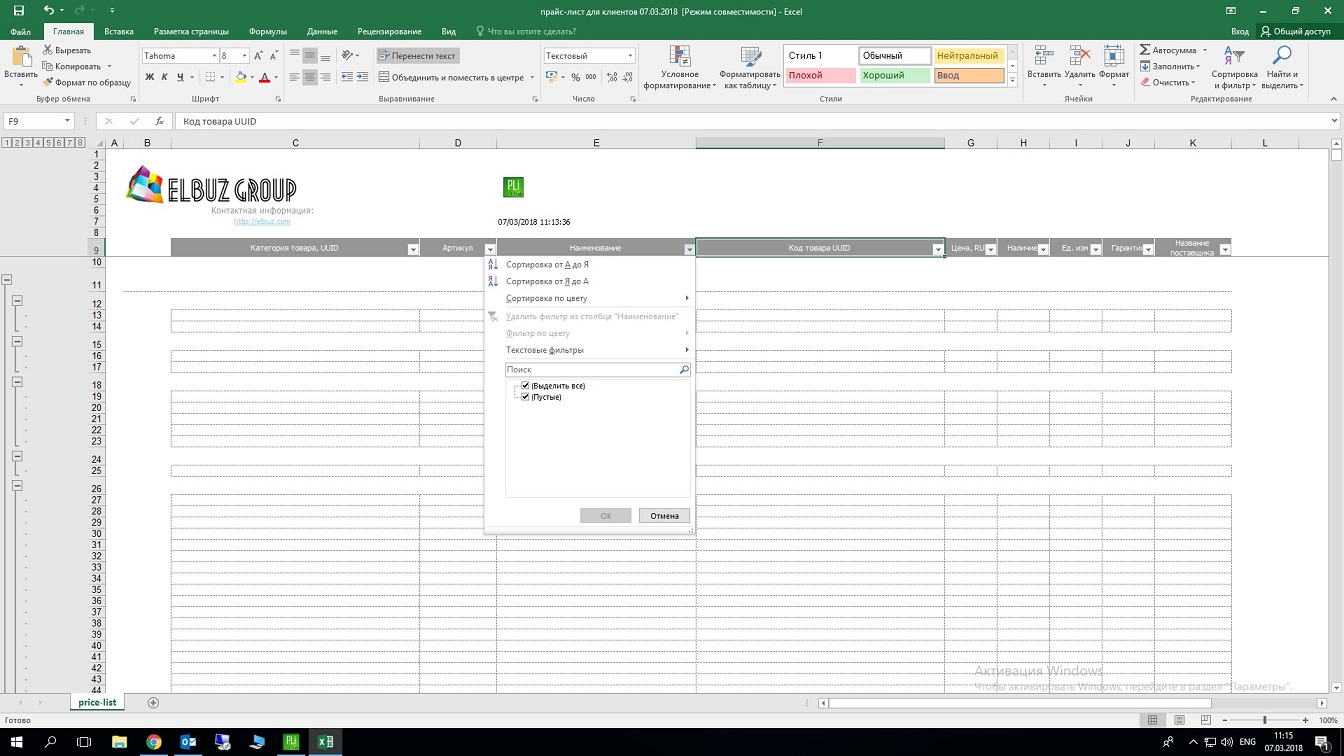Open number format dropdown (Текстовый)
Viewport: 1344px width, 756px height.
click(630, 56)
